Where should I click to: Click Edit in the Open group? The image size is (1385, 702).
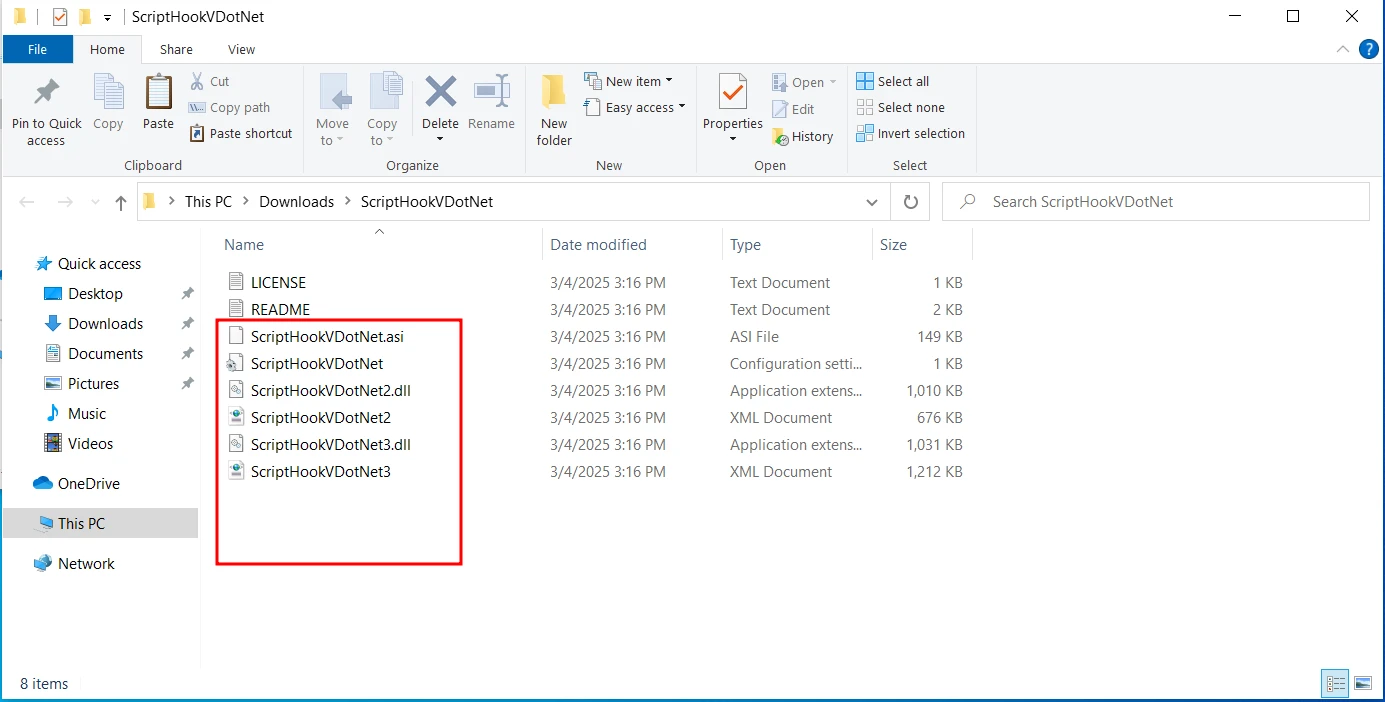[x=793, y=109]
